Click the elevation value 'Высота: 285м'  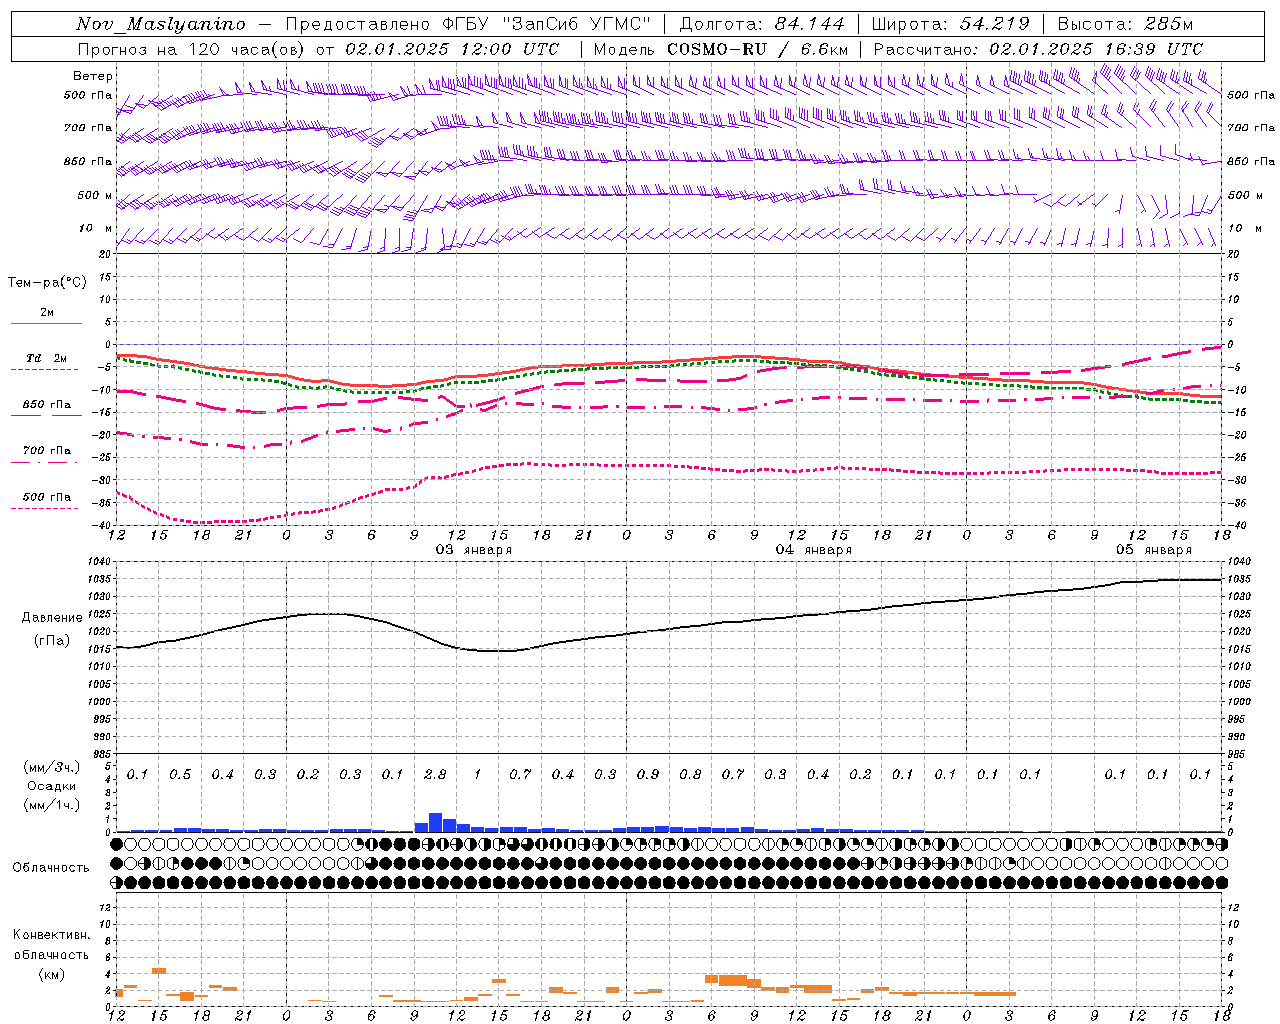(x=1125, y=24)
